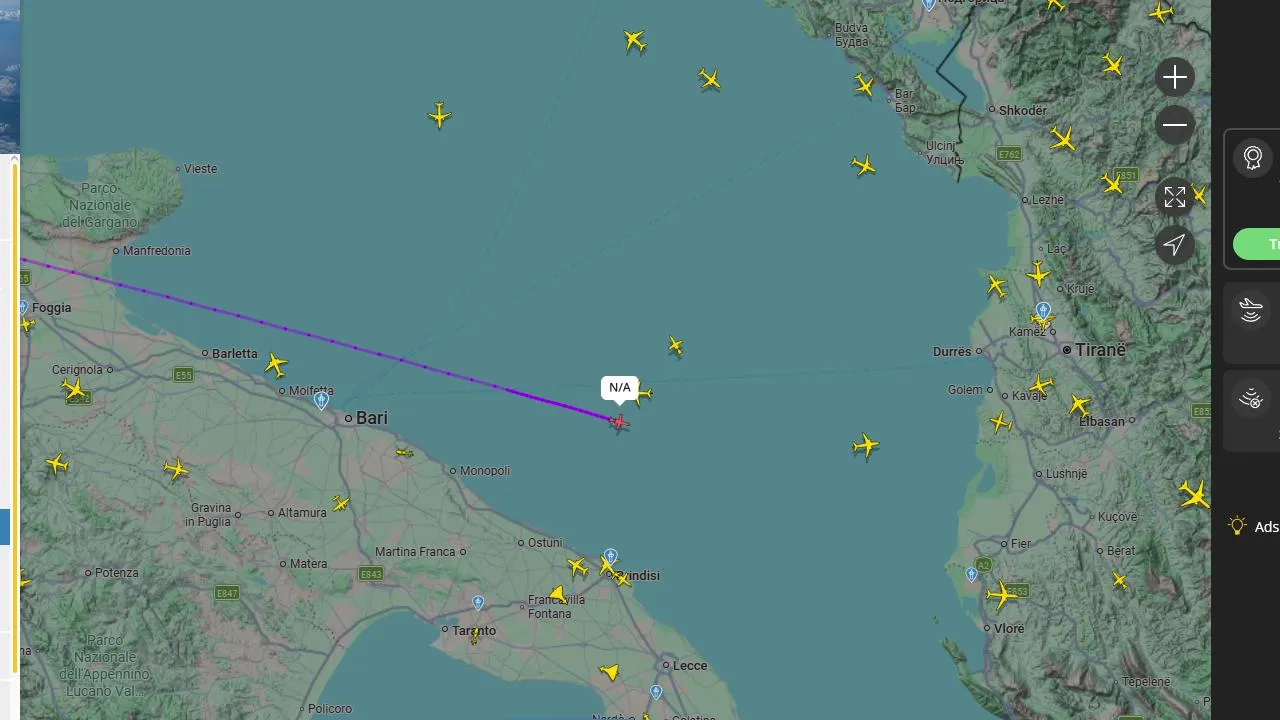Viewport: 1280px width, 720px height.
Task: Select the Bari airport pin
Action: pyautogui.click(x=321, y=400)
